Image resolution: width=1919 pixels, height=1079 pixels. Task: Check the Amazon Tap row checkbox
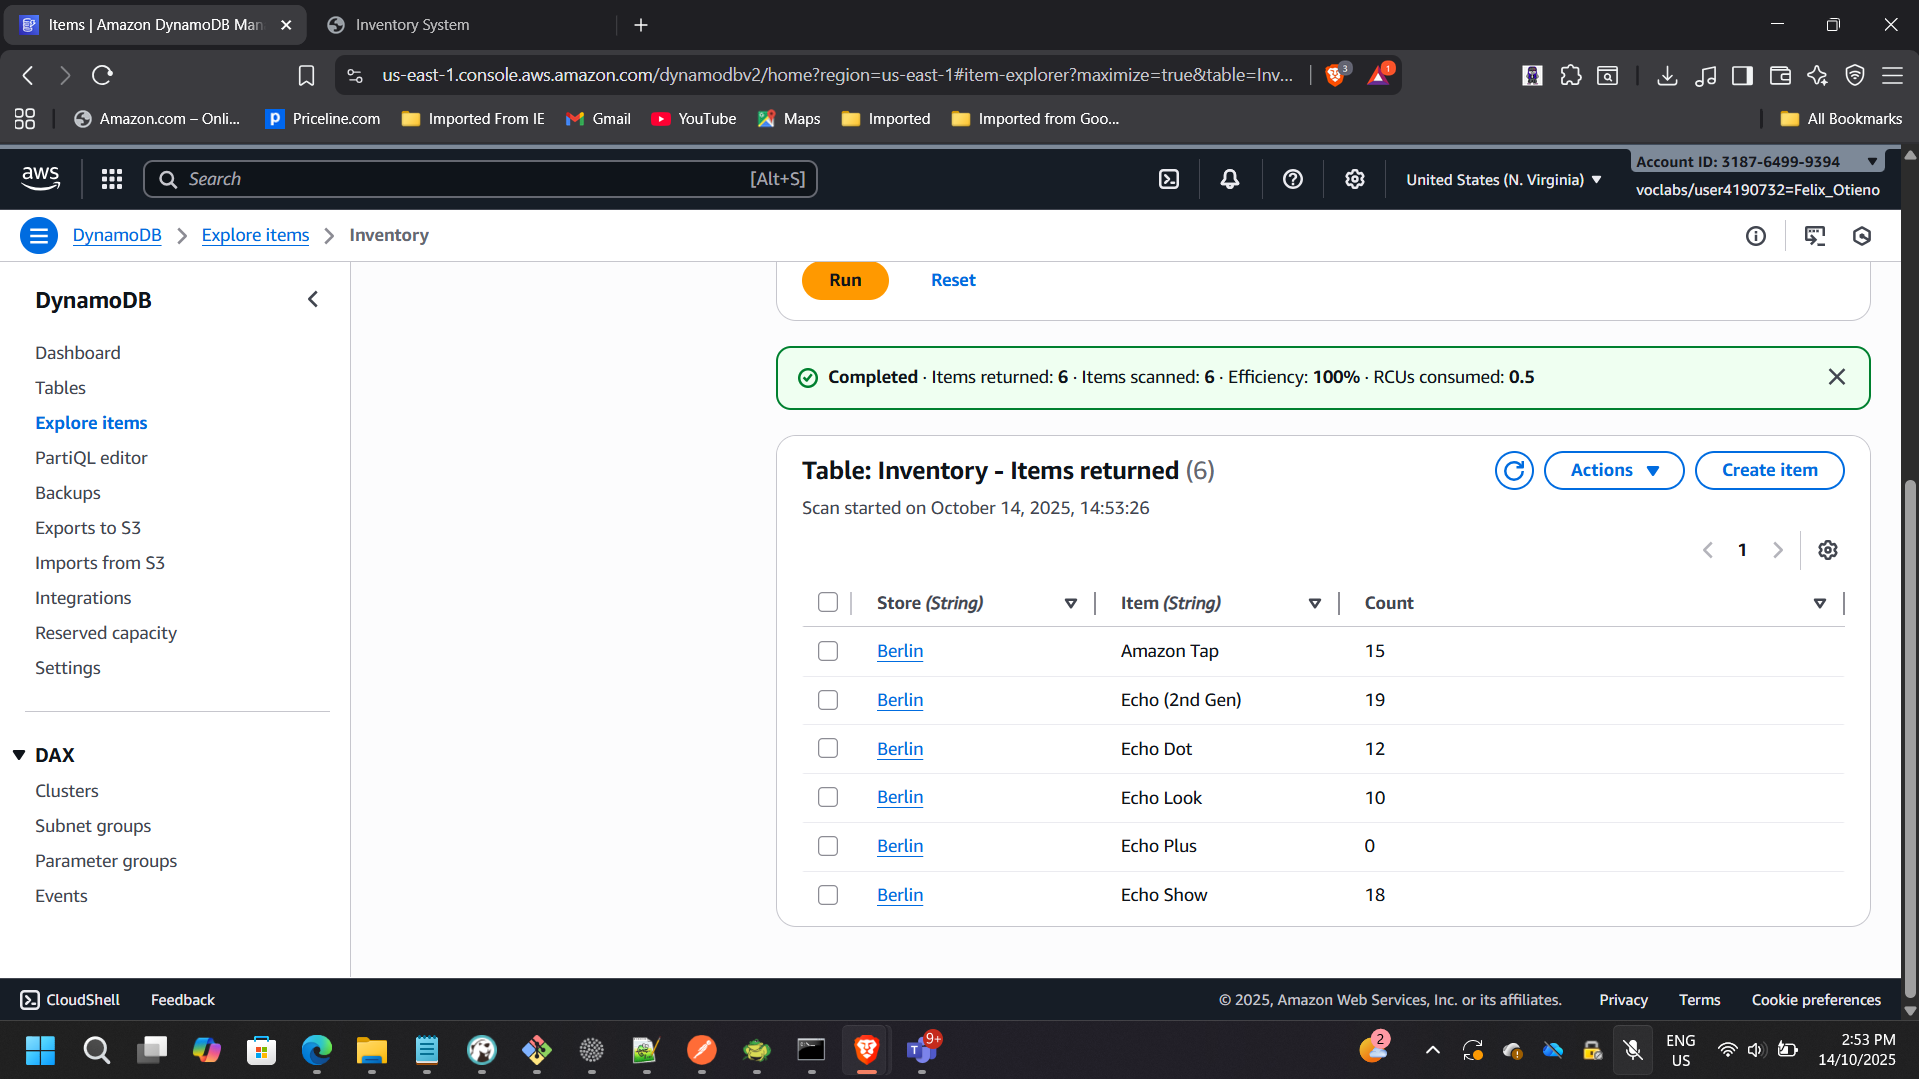click(827, 650)
